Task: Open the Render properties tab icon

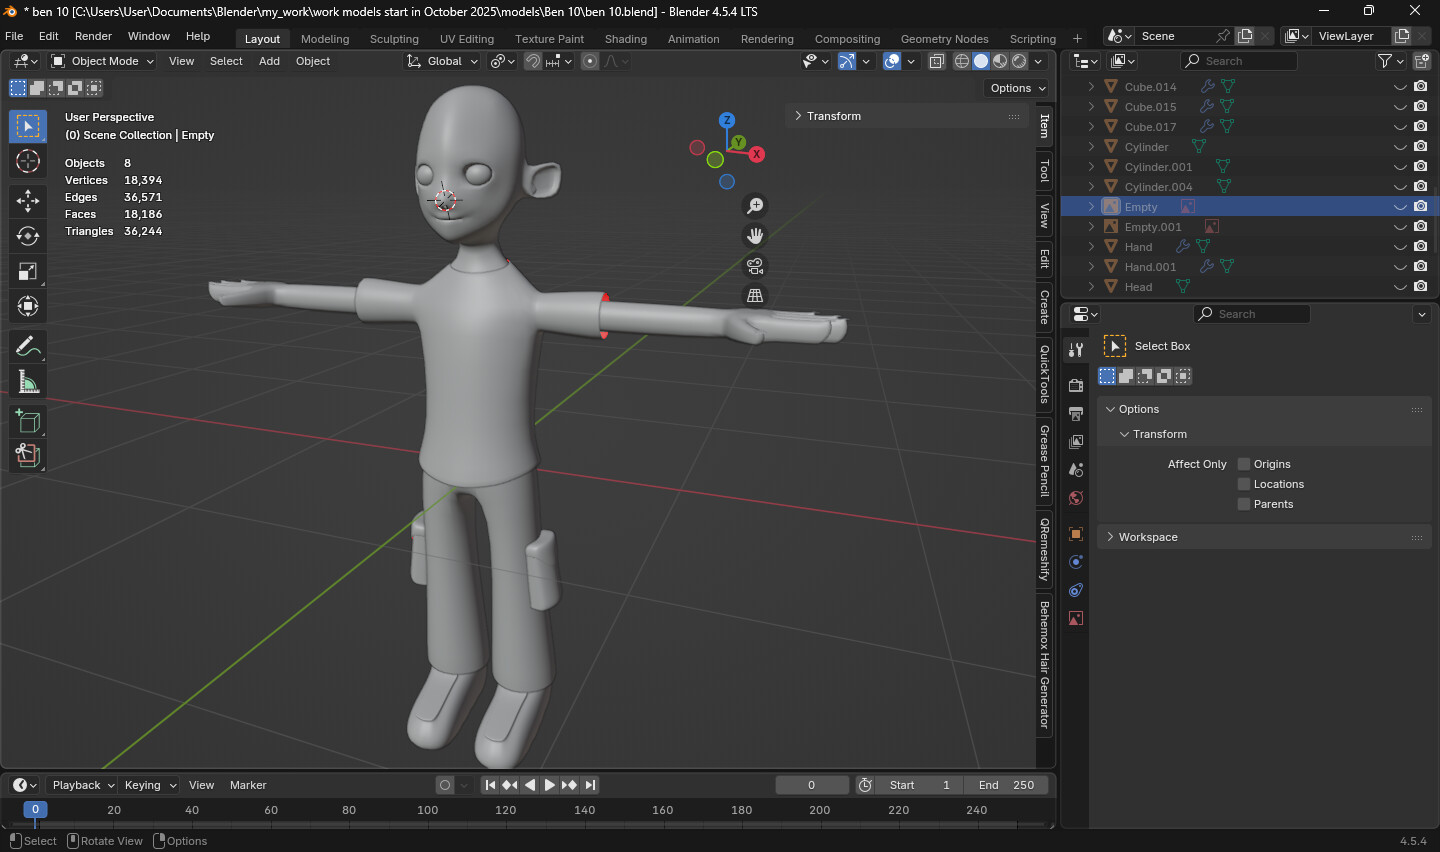Action: click(x=1076, y=385)
